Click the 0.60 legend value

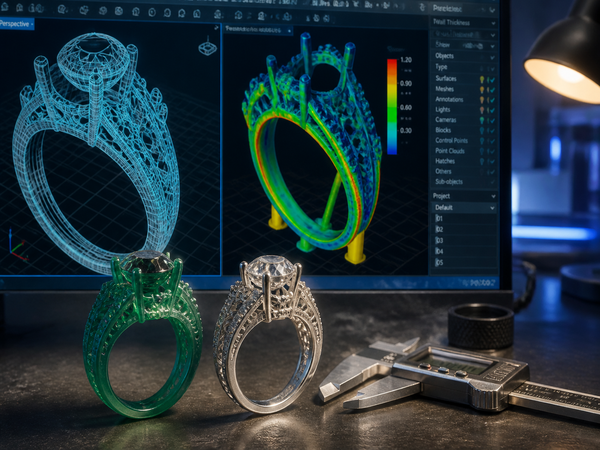coord(406,108)
